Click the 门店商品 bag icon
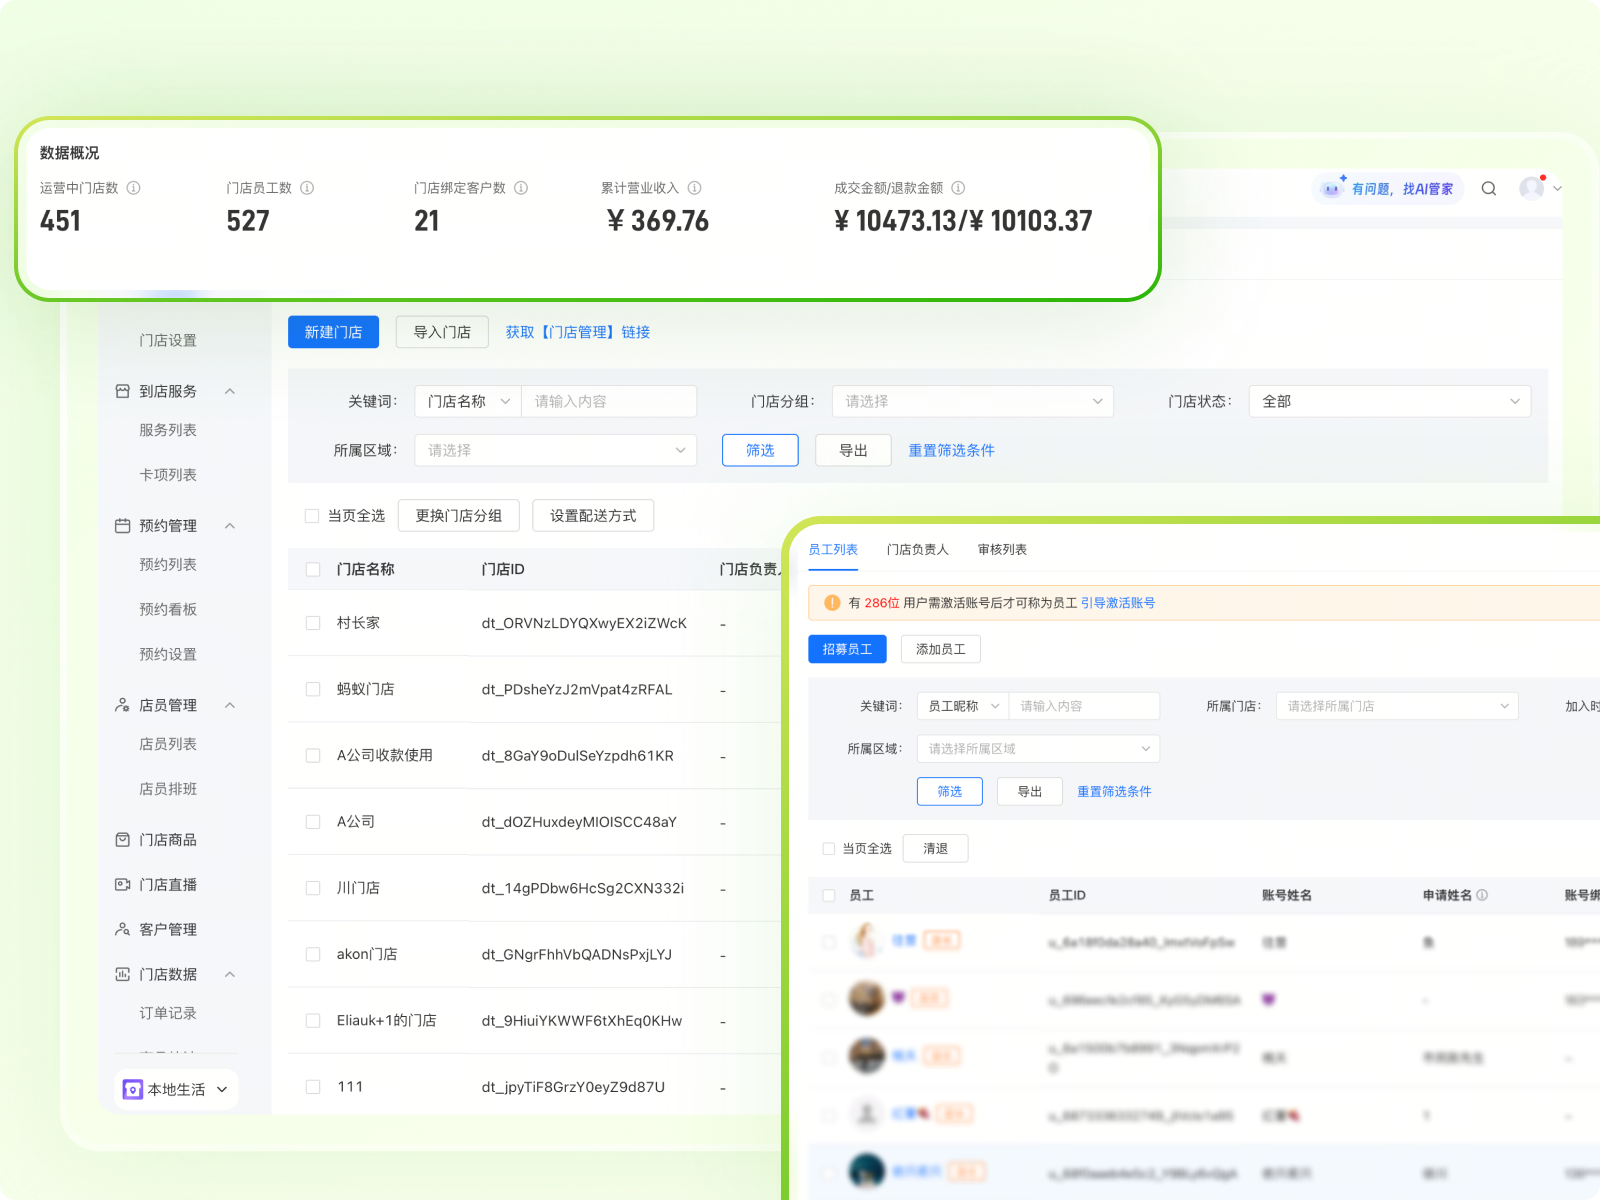Viewport: 1600px width, 1200px height. click(122, 840)
